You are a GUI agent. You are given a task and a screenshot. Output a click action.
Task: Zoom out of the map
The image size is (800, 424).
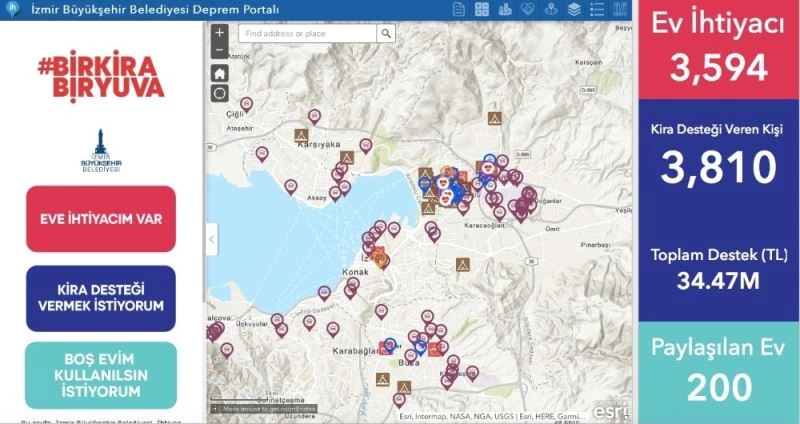(219, 50)
